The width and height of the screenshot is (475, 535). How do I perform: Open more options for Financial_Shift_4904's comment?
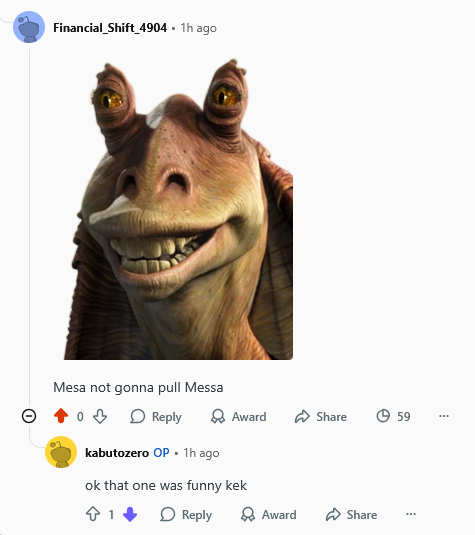(444, 416)
